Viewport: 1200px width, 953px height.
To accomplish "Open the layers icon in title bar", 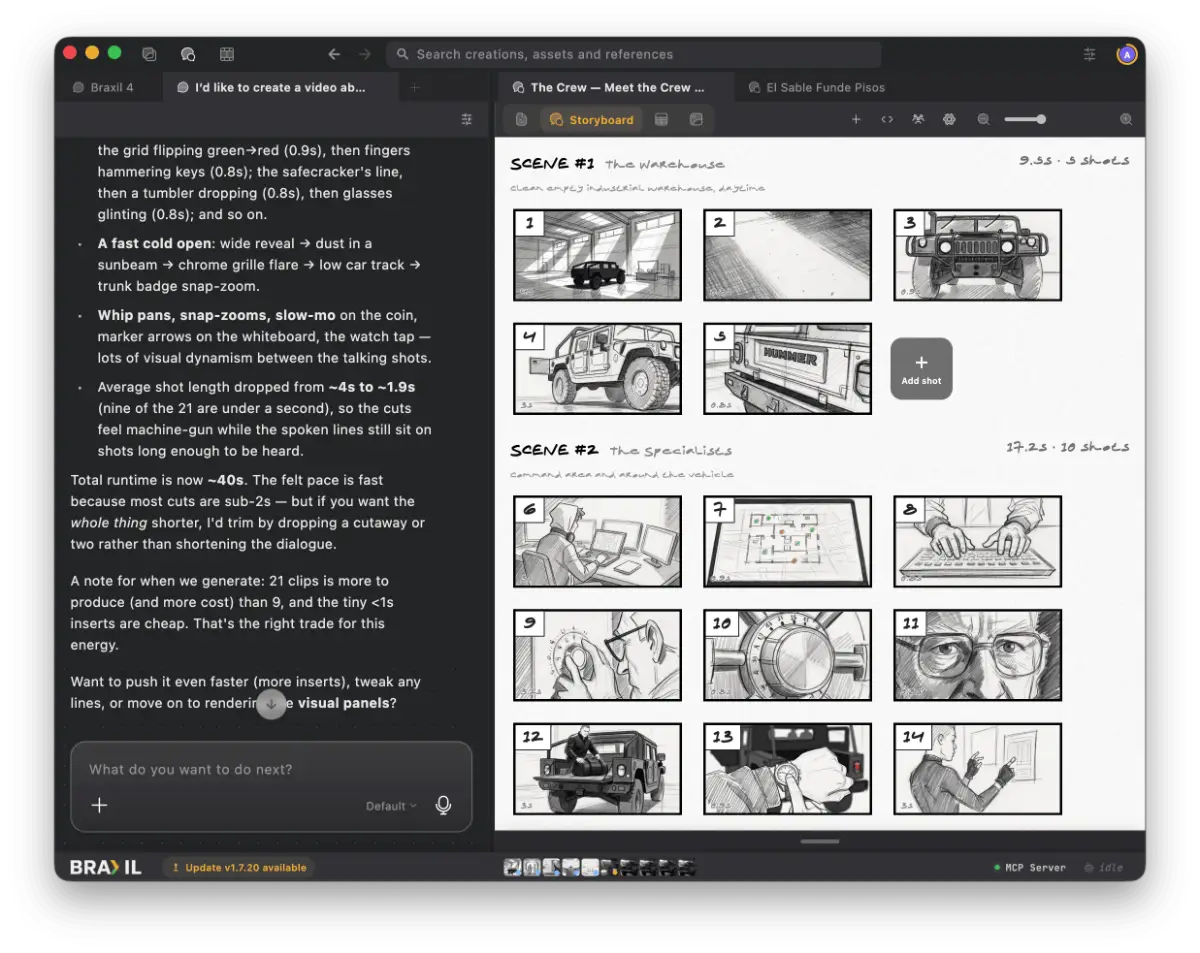I will [149, 54].
